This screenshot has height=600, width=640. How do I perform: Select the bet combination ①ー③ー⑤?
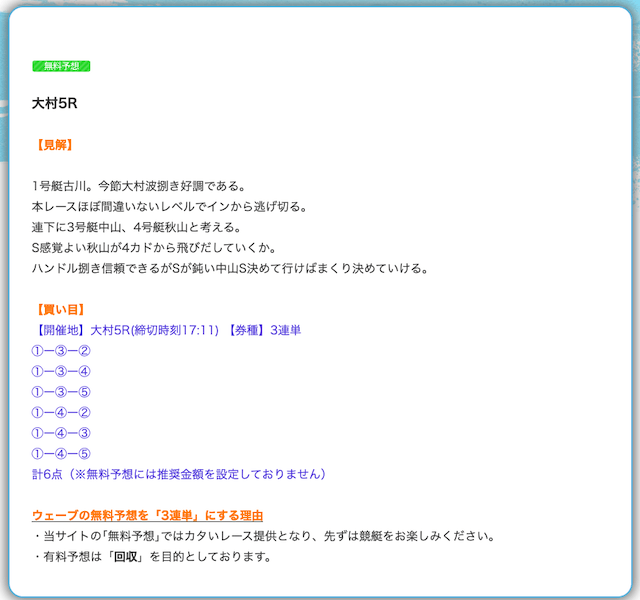(x=61, y=392)
